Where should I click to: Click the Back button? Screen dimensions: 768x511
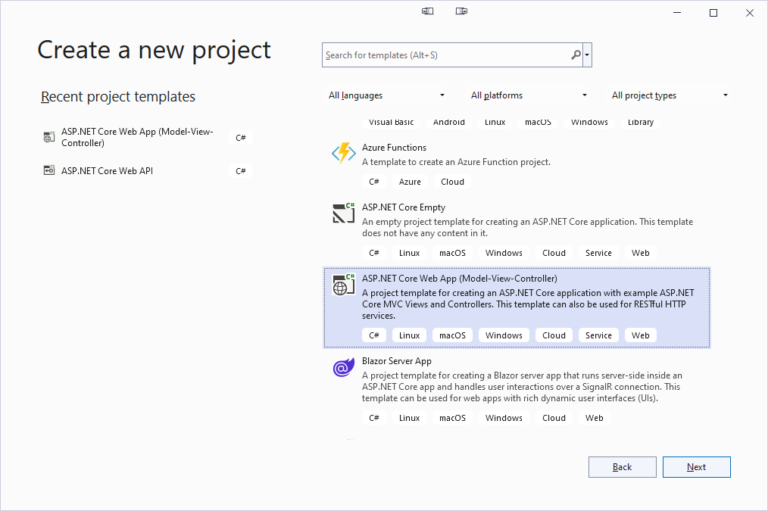tap(622, 467)
